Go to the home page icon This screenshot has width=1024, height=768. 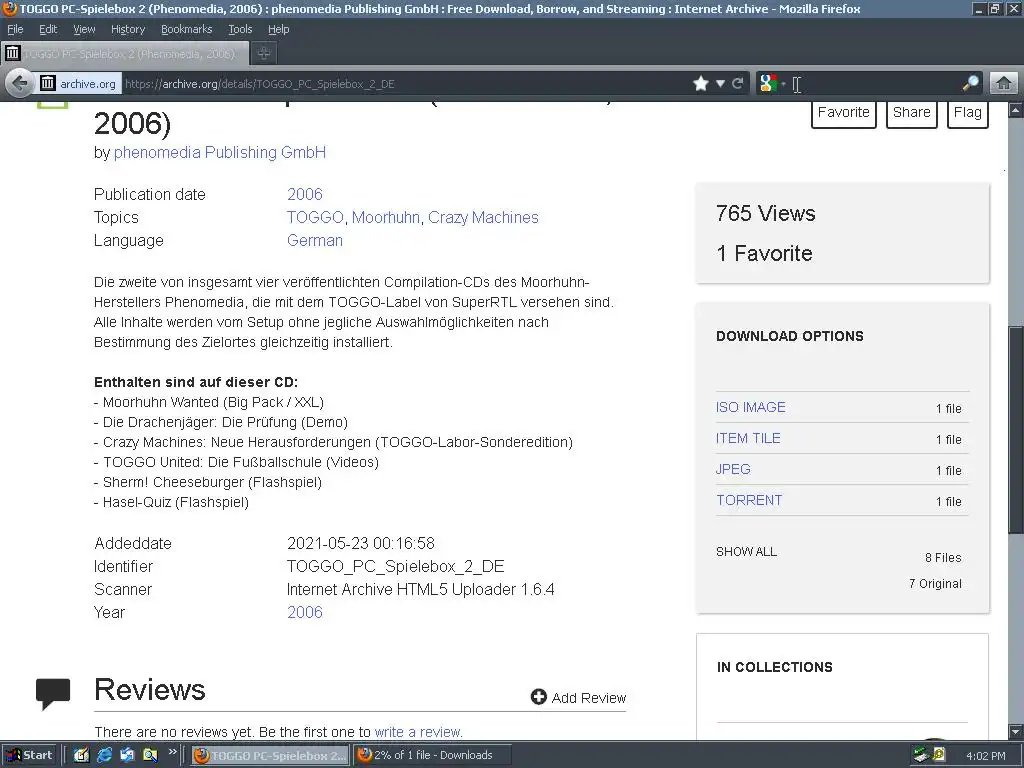point(1004,83)
